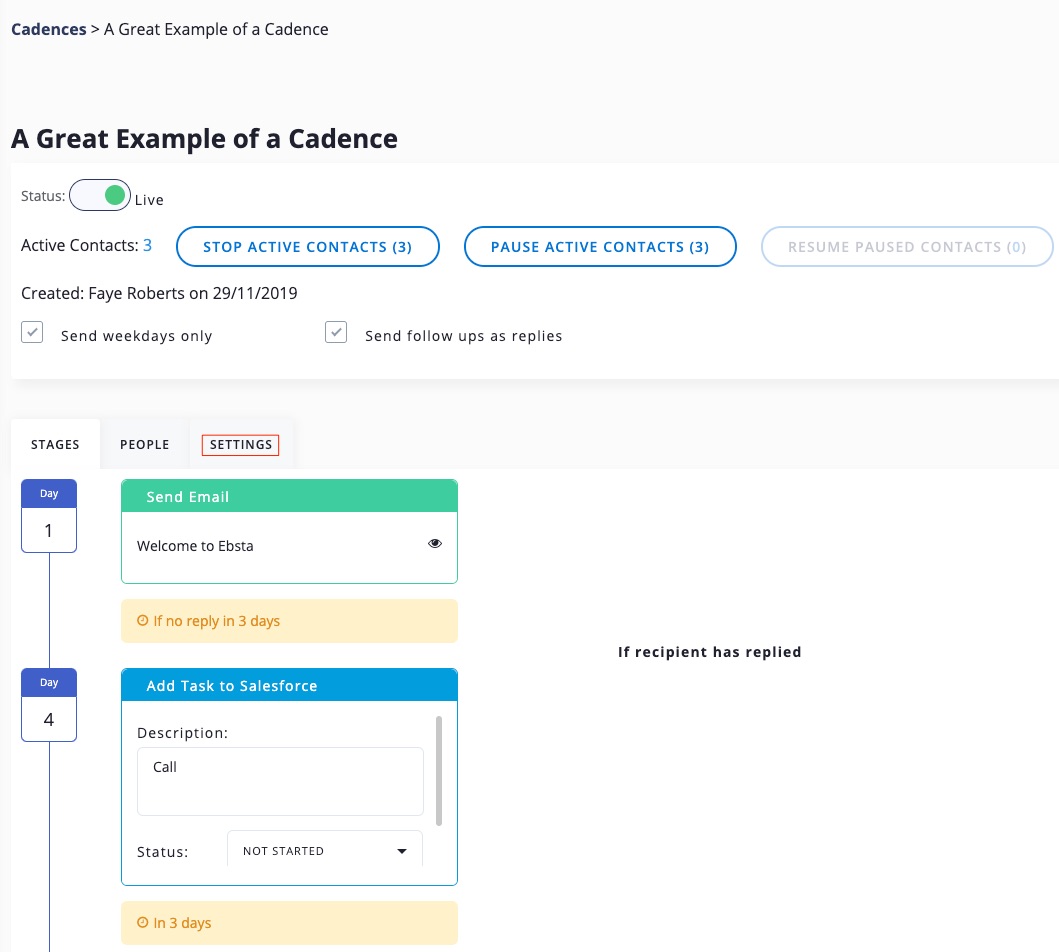Click Stop Active Contacts button

[308, 247]
